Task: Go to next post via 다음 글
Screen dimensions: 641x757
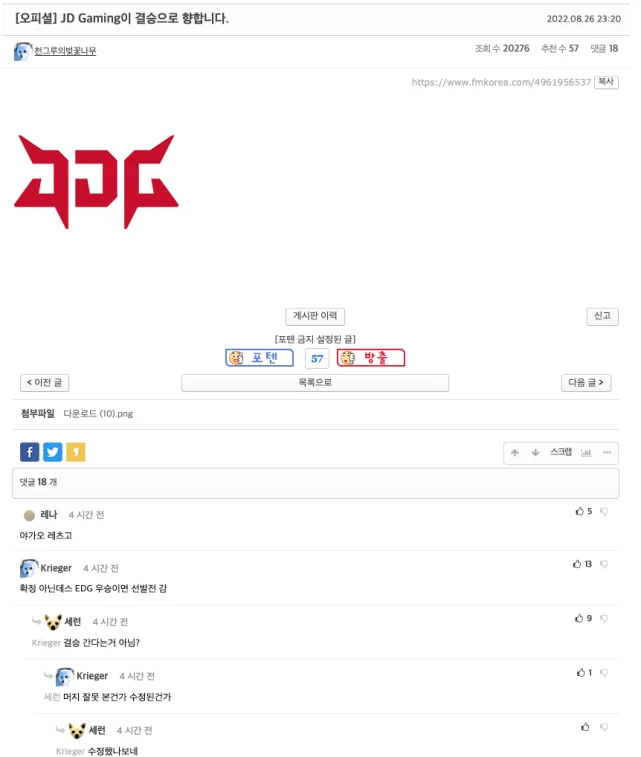Action: [x=586, y=383]
